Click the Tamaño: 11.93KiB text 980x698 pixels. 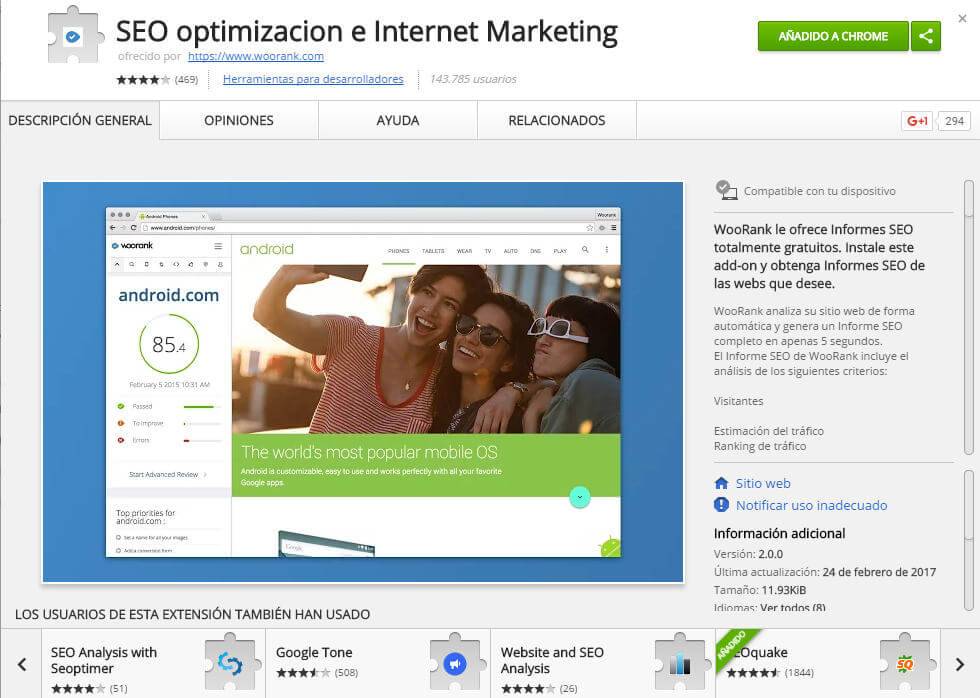coord(760,589)
